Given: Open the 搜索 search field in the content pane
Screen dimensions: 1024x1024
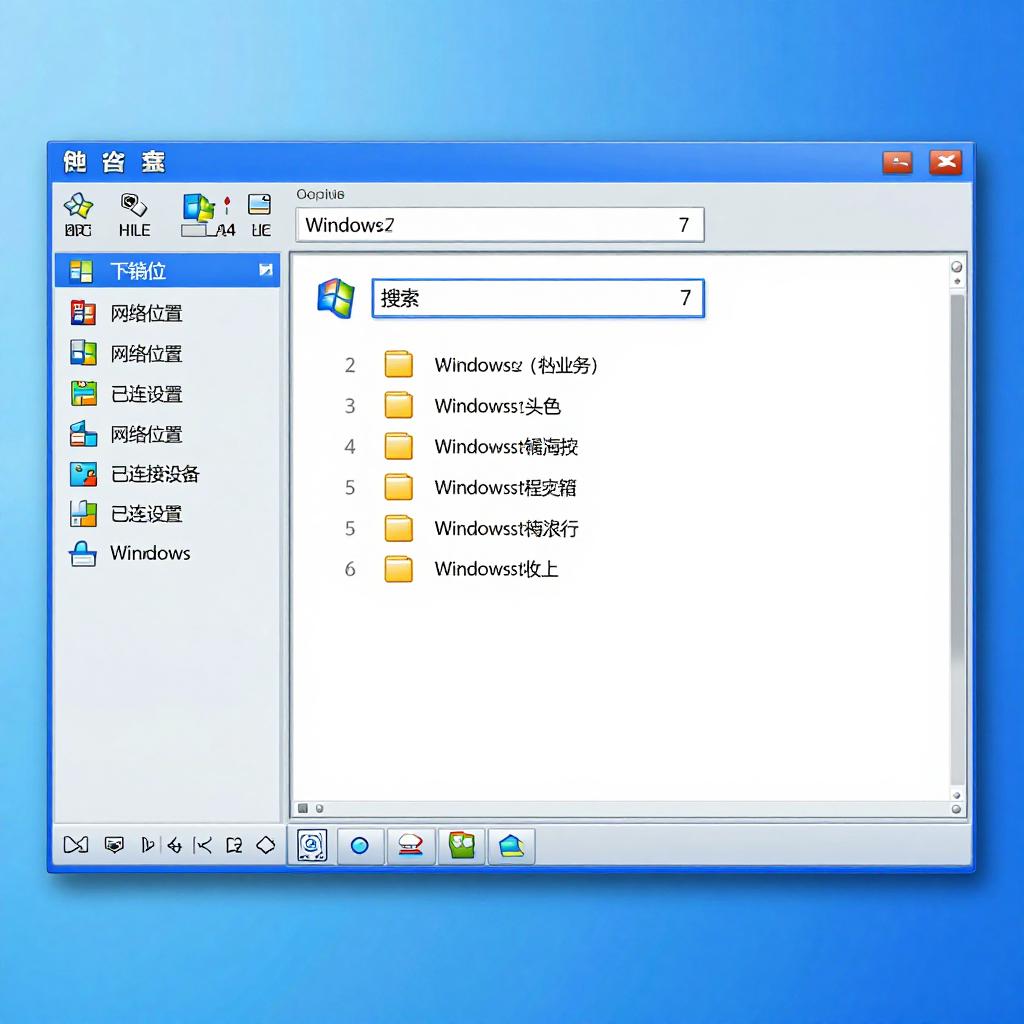Looking at the screenshot, I should click(x=538, y=298).
